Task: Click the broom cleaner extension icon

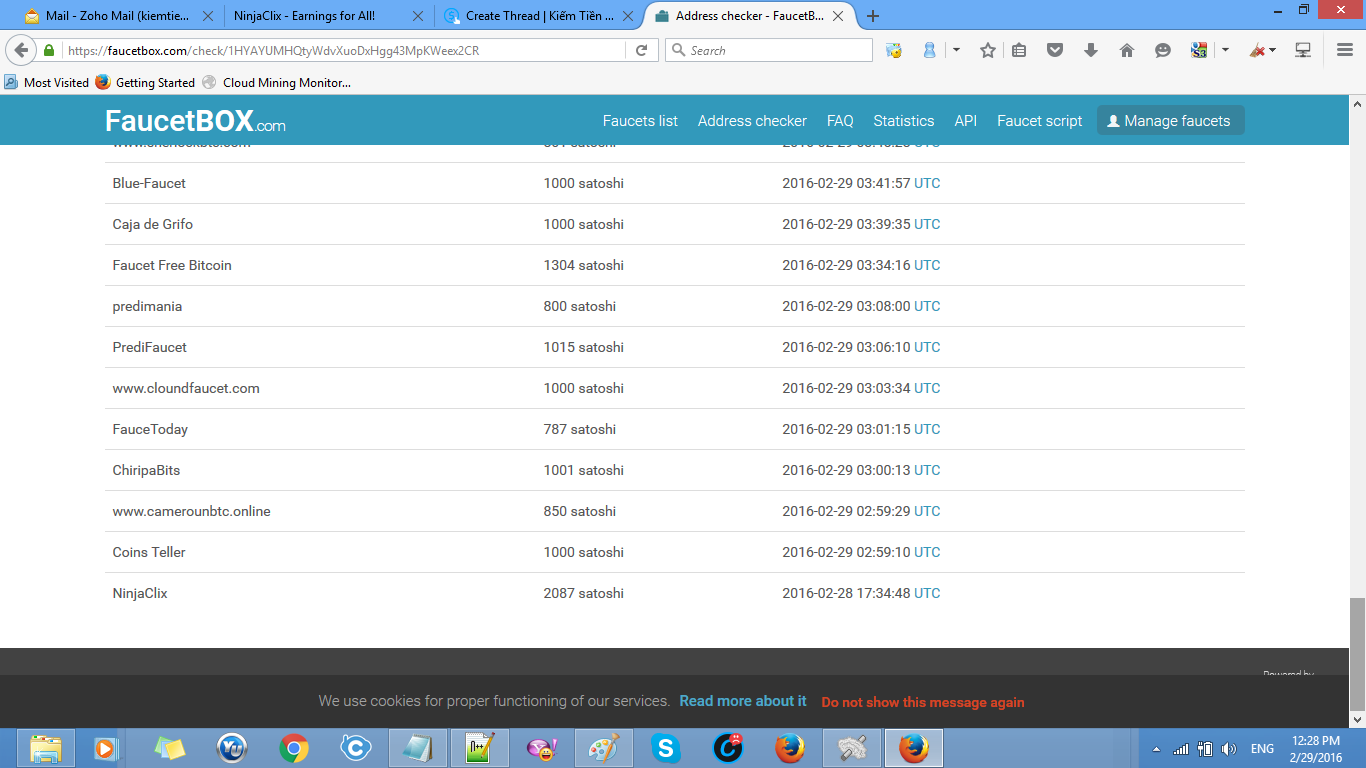Action: (1258, 50)
